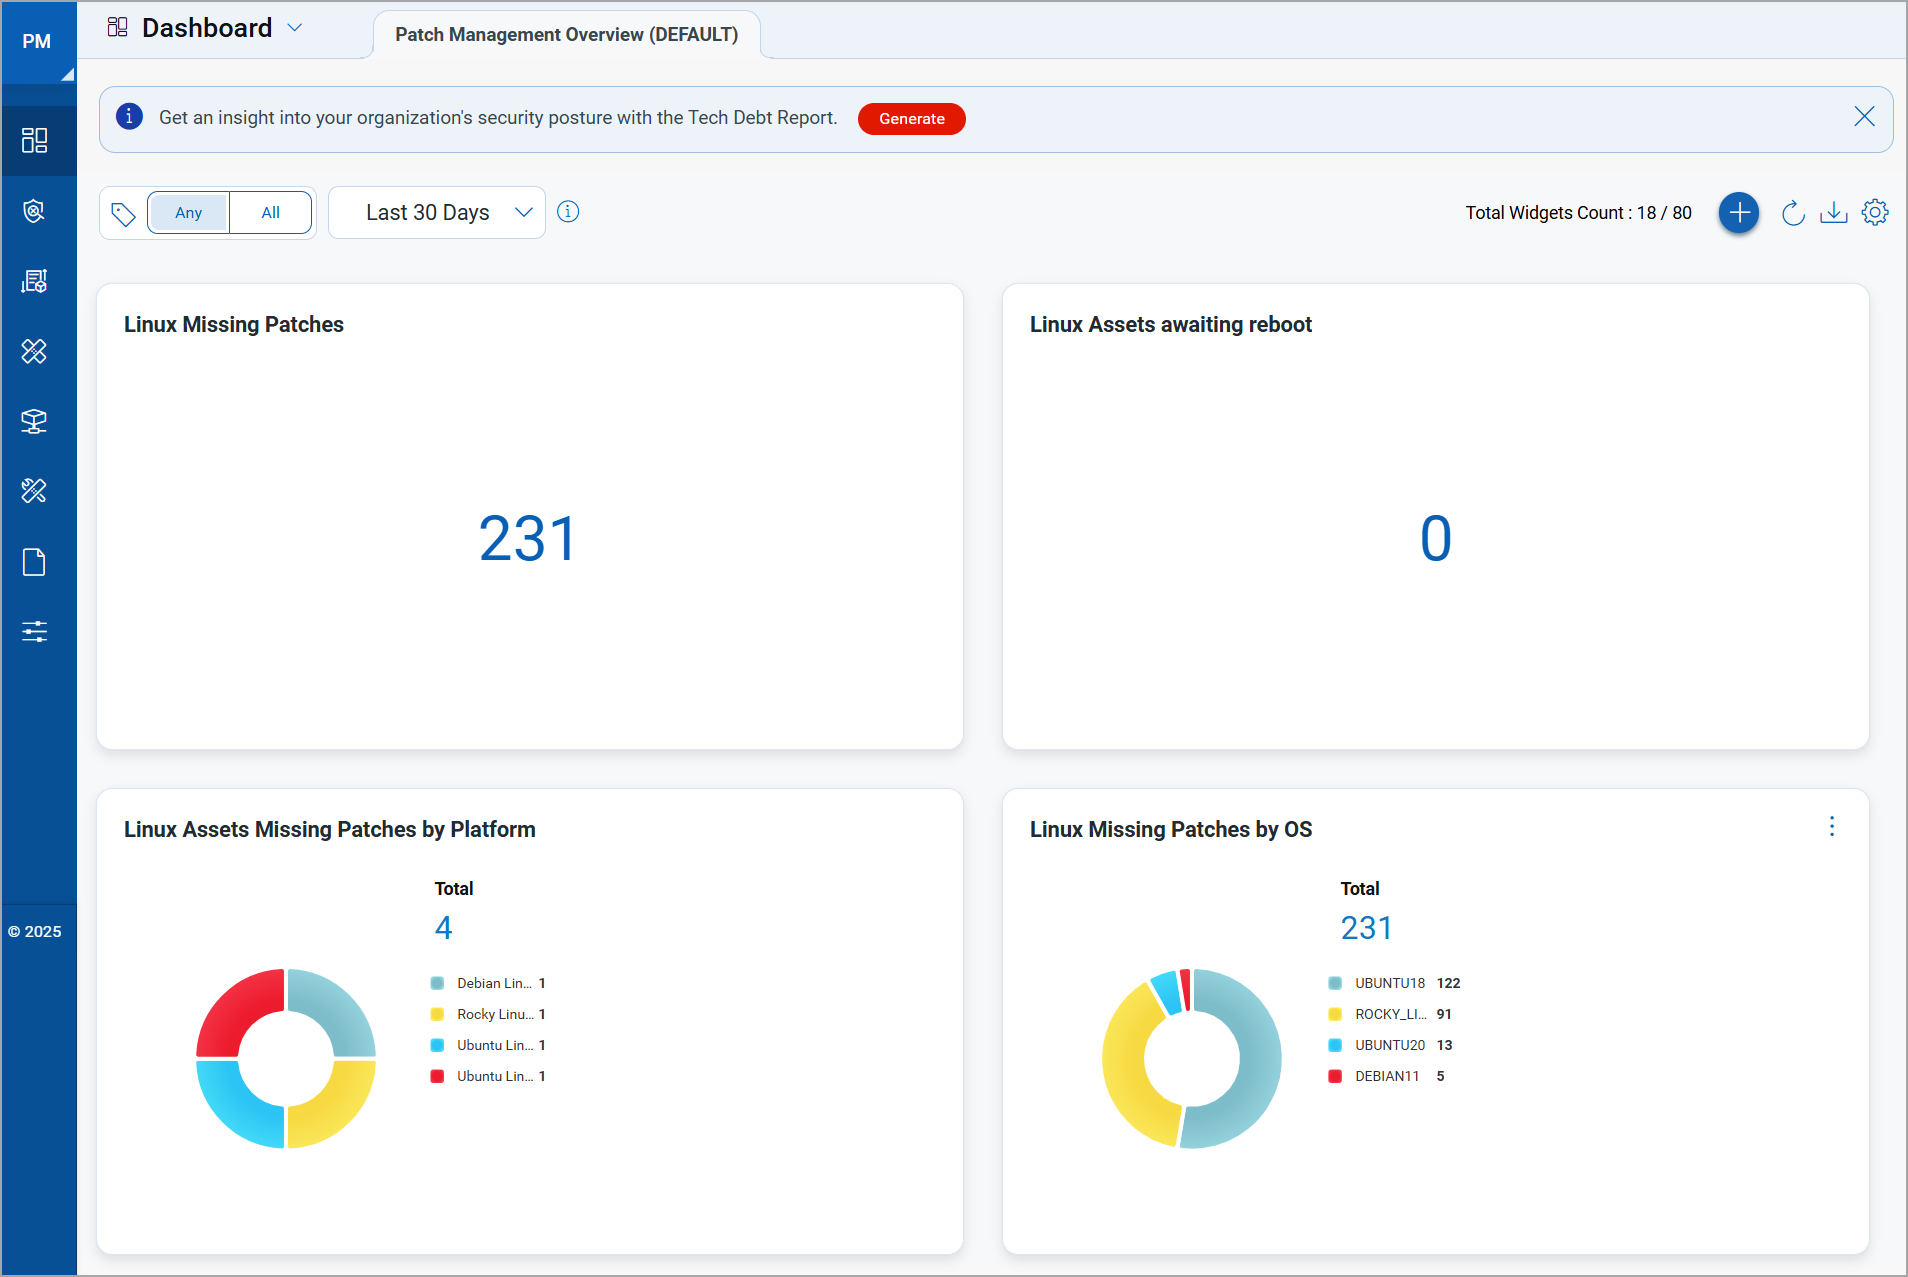Click the add widget plus button
1908x1277 pixels.
point(1739,213)
